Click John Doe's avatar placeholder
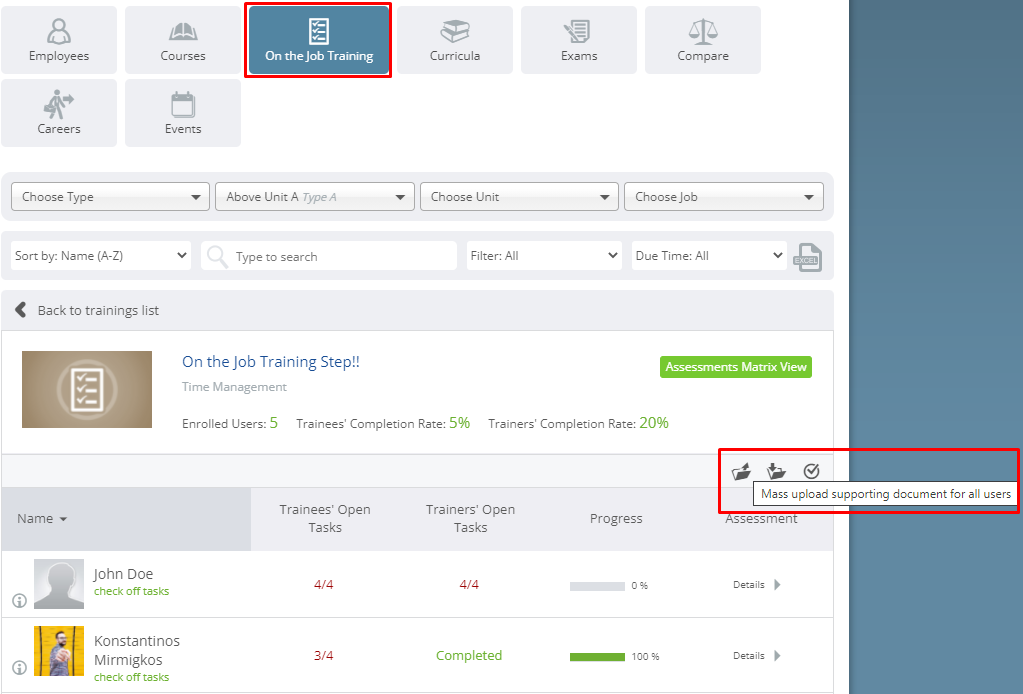 (59, 584)
